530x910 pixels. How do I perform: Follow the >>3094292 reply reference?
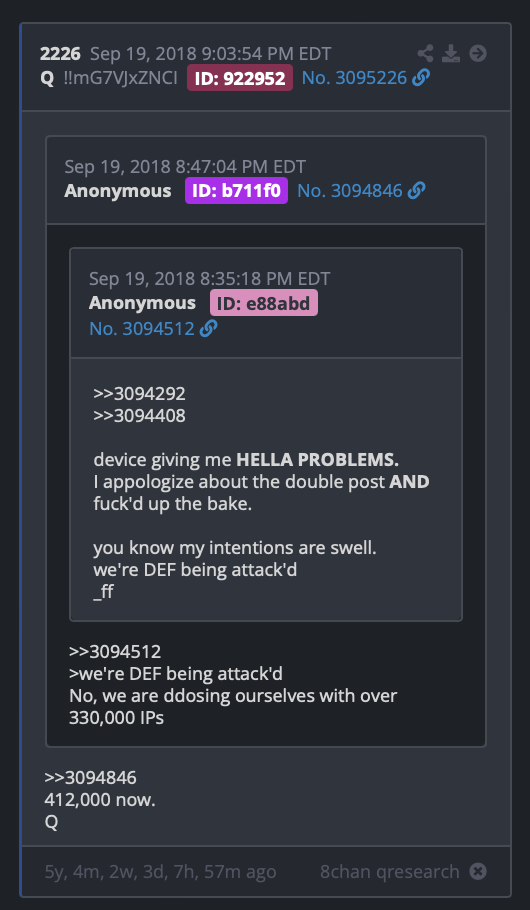click(x=139, y=394)
